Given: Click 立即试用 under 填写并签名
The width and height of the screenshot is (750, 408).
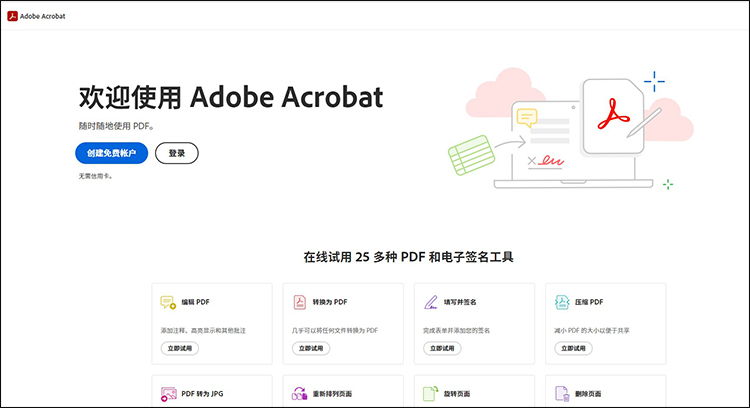Looking at the screenshot, I should click(x=442, y=348).
